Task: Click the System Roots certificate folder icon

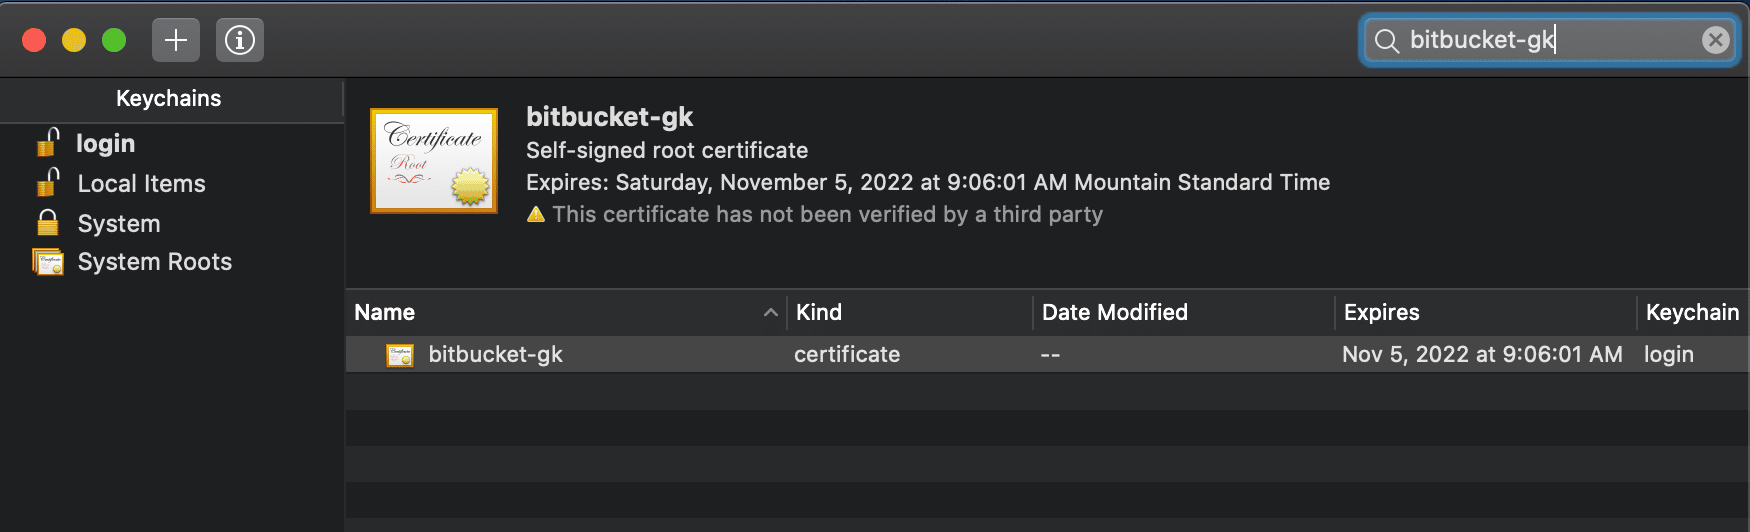Action: 48,262
